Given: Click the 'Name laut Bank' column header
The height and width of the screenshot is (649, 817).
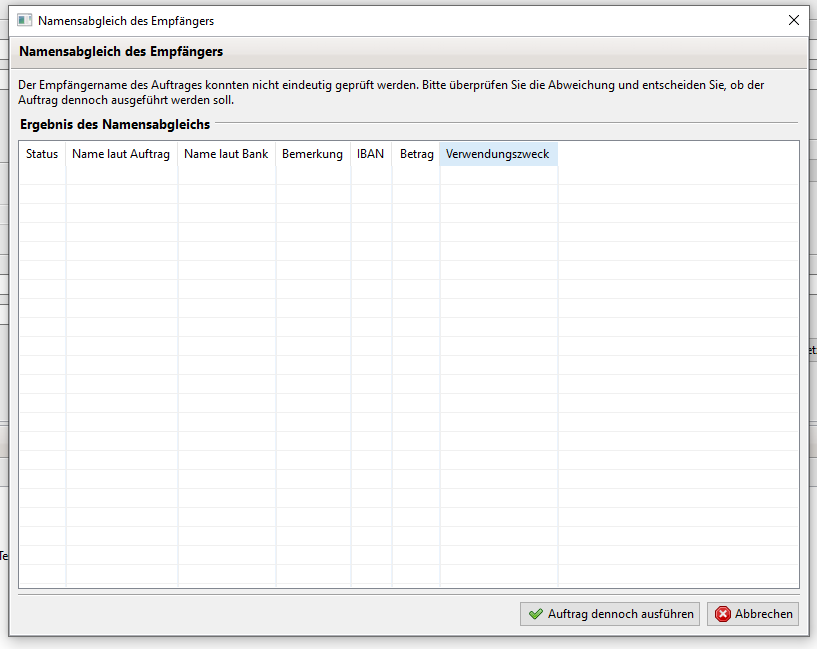Looking at the screenshot, I should (226, 154).
